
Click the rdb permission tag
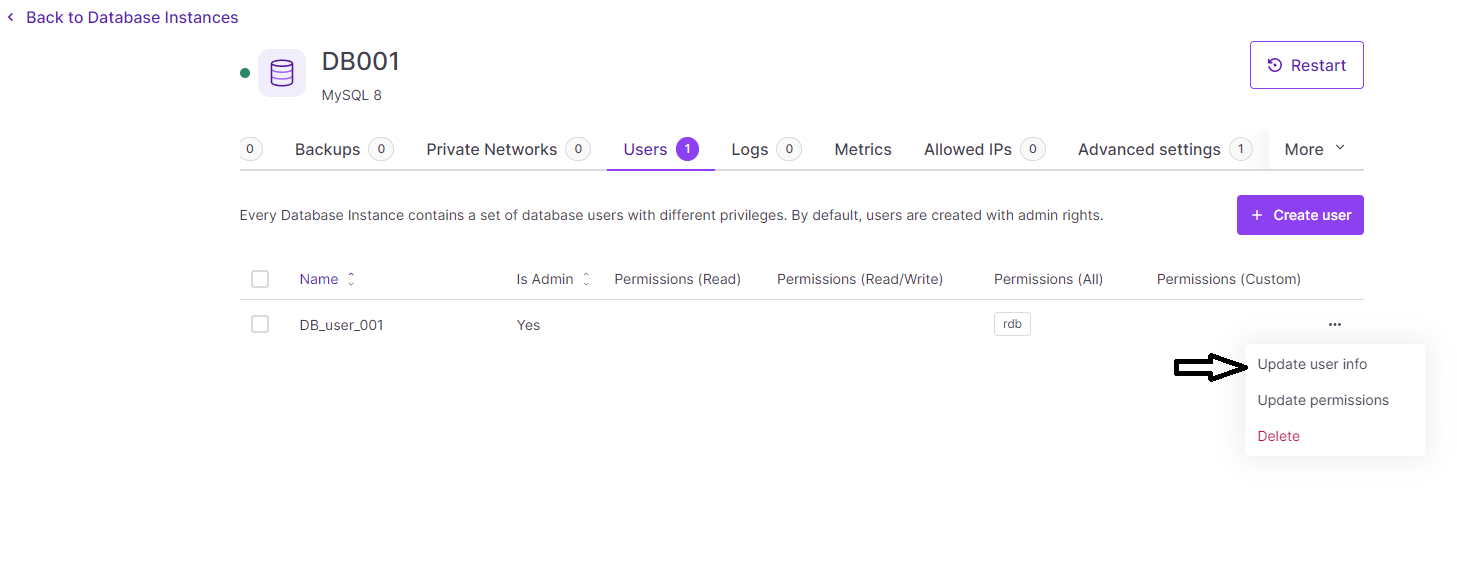[1012, 324]
